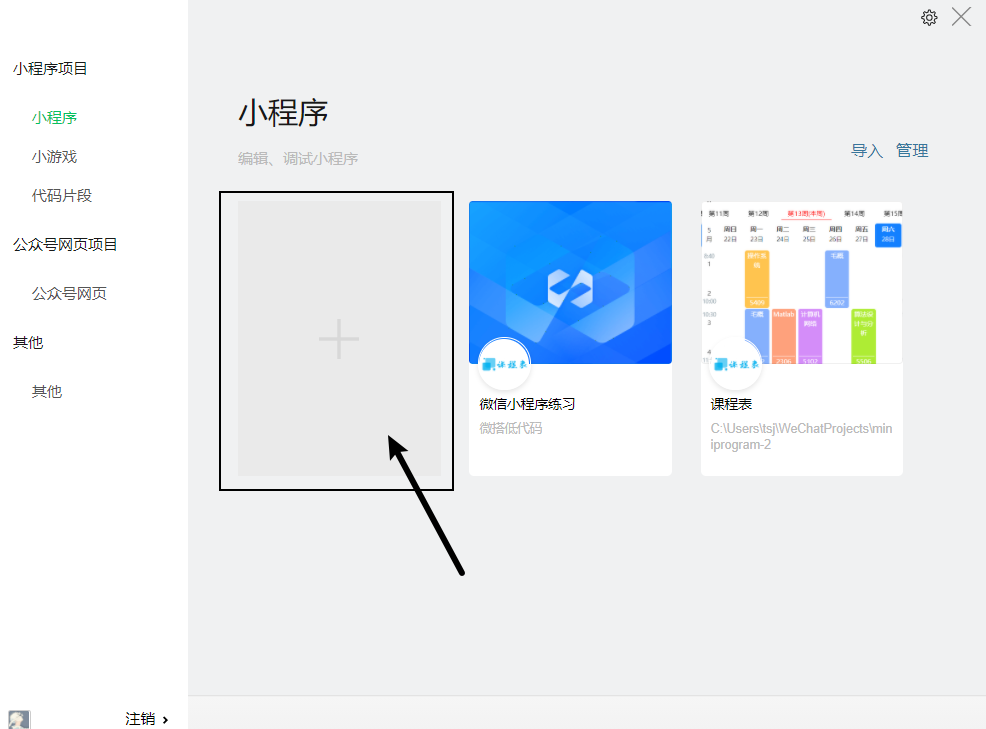Select 小程序 in the sidebar
This screenshot has width=986, height=729.
pyautogui.click(x=55, y=118)
